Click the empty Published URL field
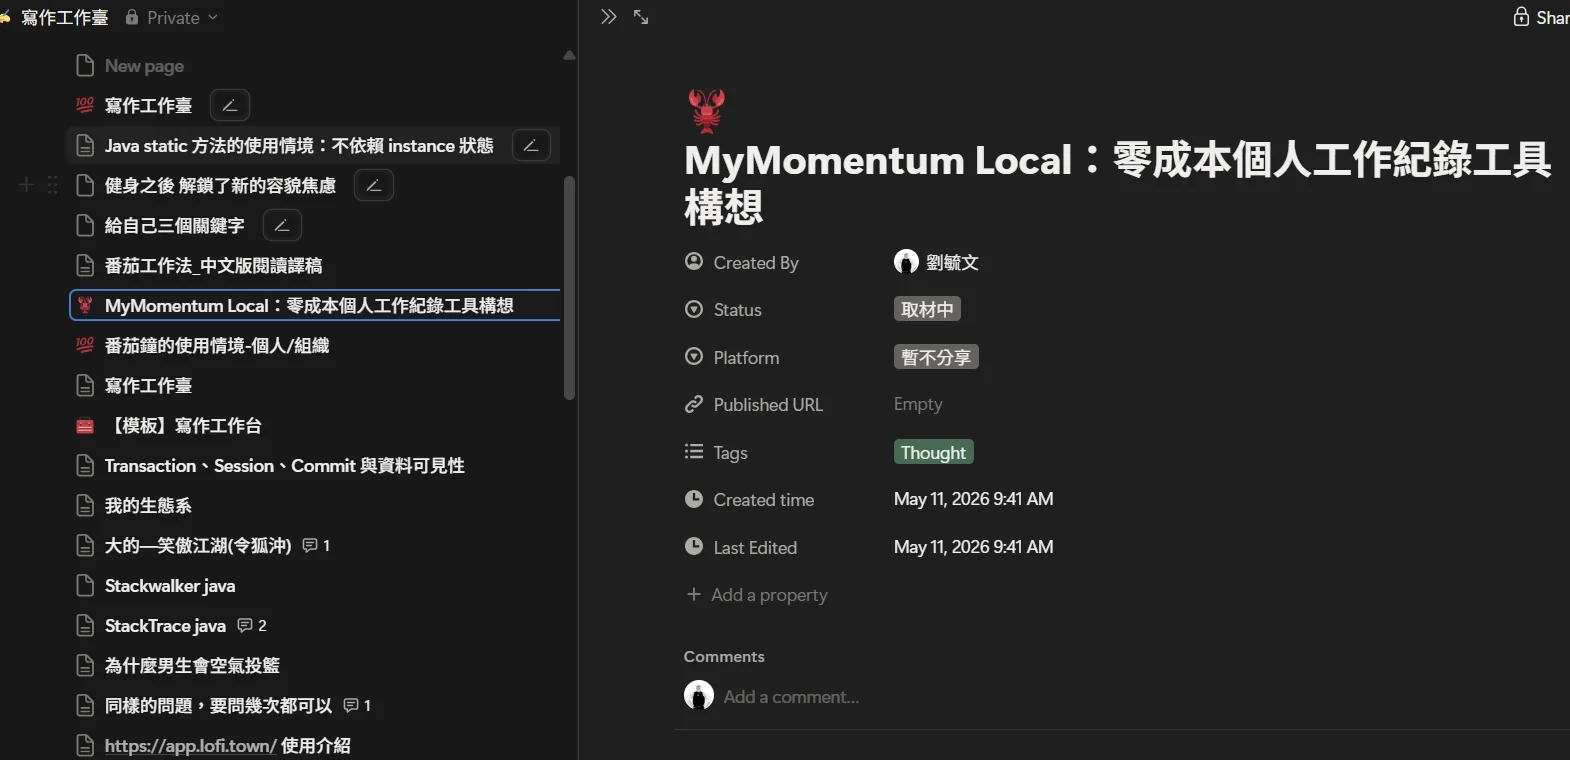The width and height of the screenshot is (1570, 760). 918,404
